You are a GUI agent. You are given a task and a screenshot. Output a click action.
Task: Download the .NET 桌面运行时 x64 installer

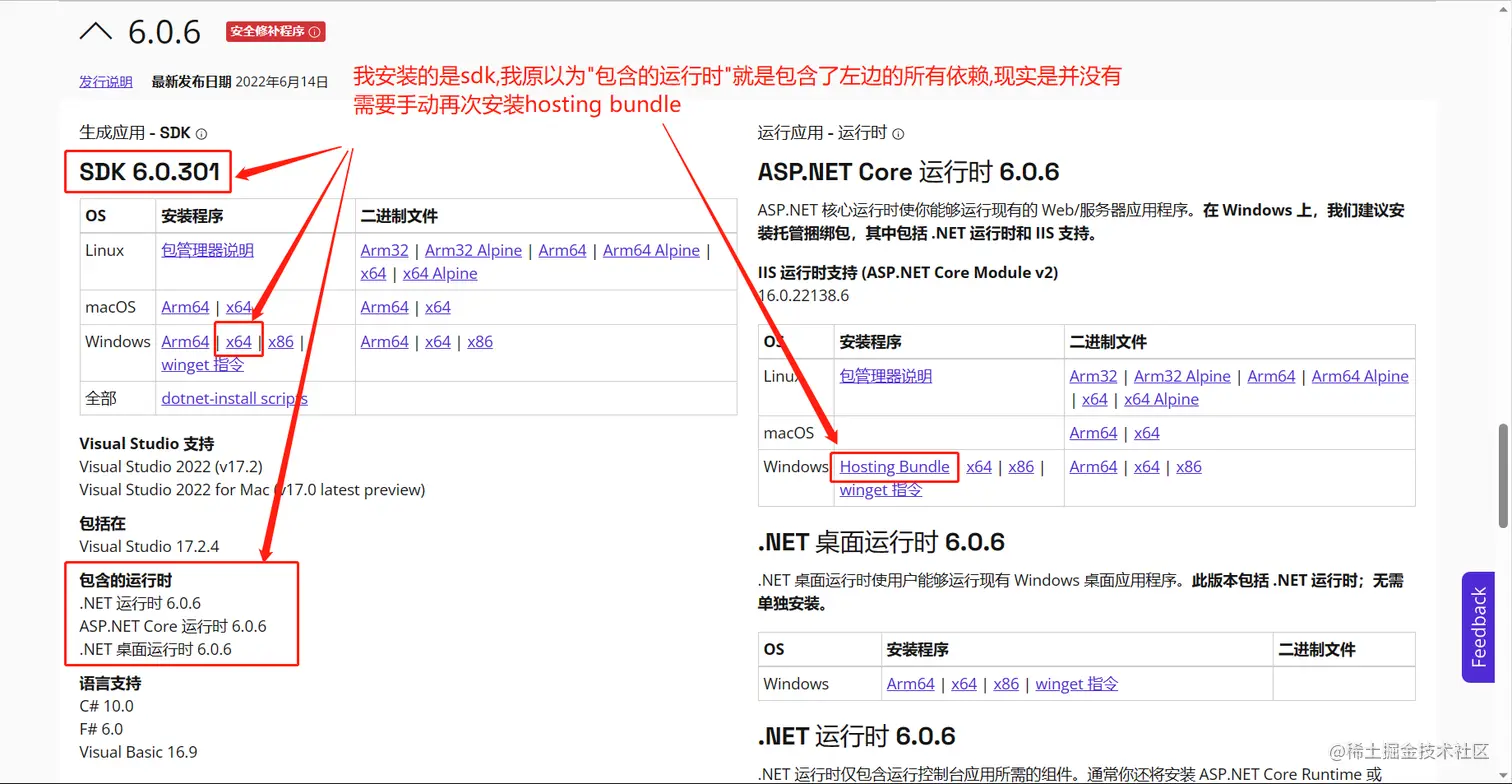point(963,683)
